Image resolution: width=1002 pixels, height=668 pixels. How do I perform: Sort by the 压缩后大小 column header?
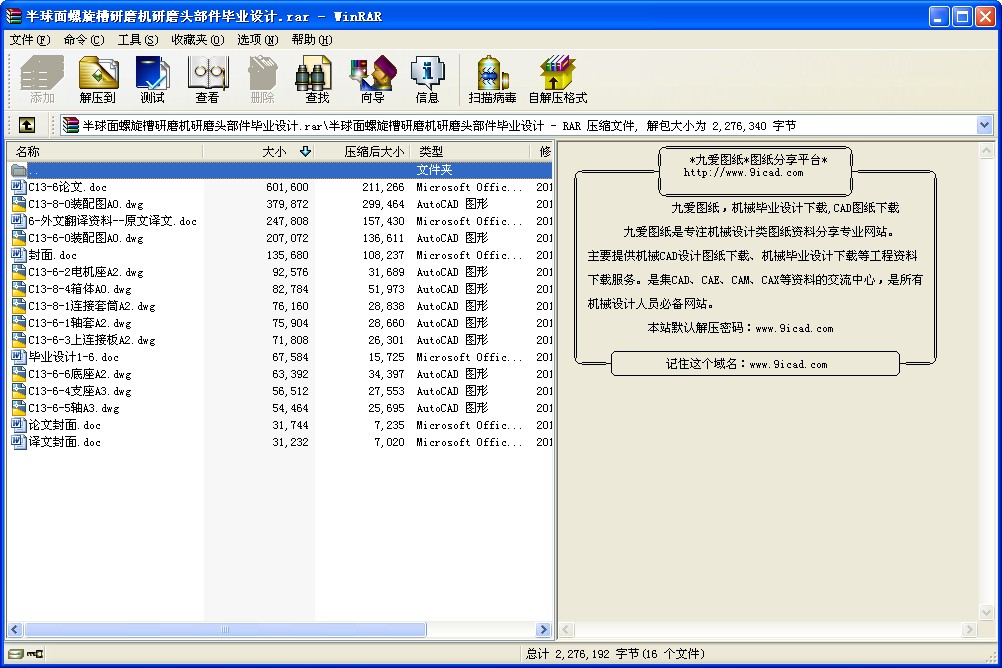point(362,151)
